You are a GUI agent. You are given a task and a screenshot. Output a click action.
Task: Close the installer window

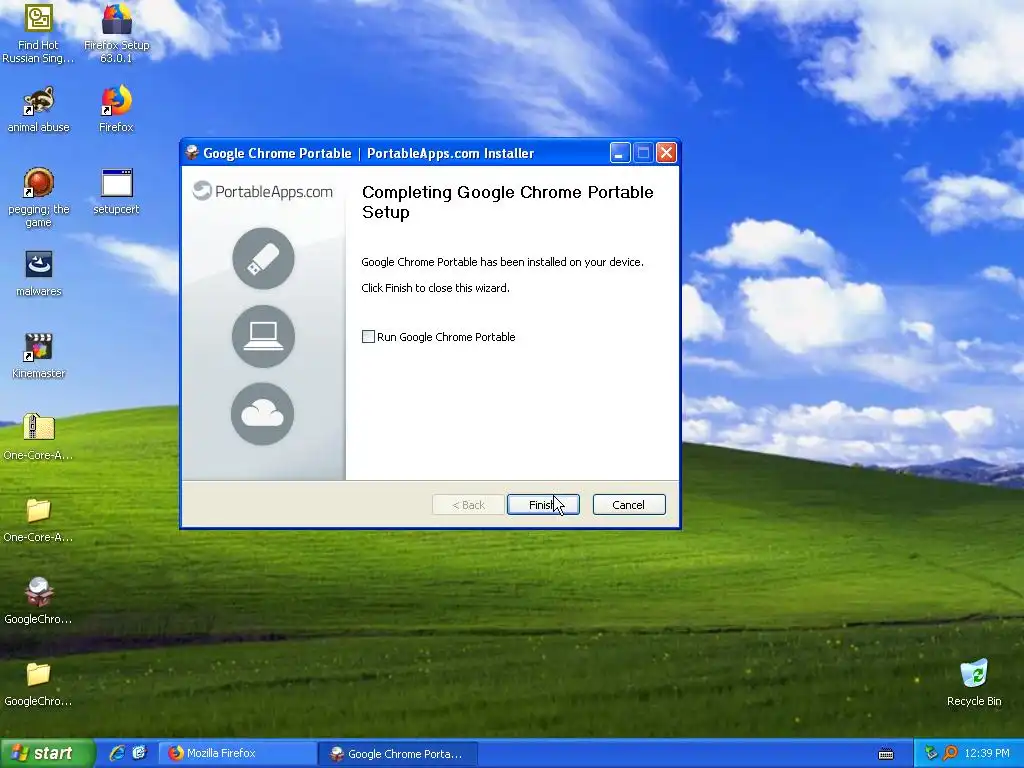666,153
